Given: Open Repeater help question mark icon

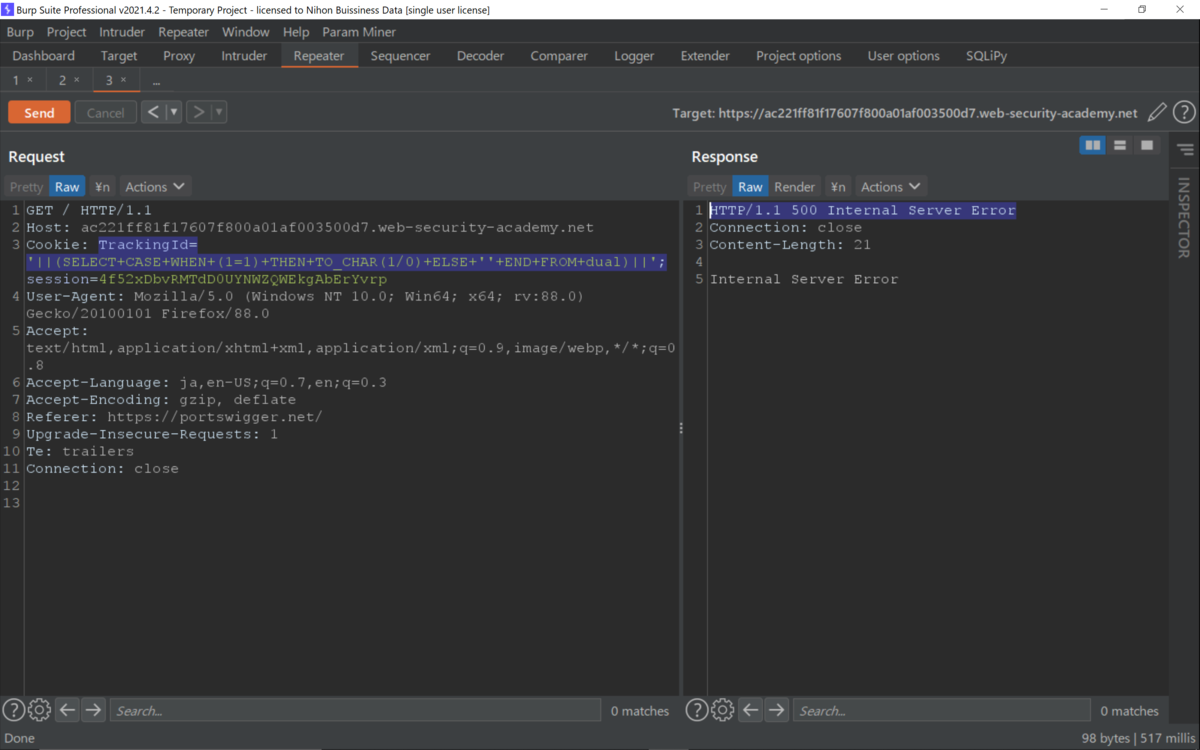Looking at the screenshot, I should tap(1183, 112).
